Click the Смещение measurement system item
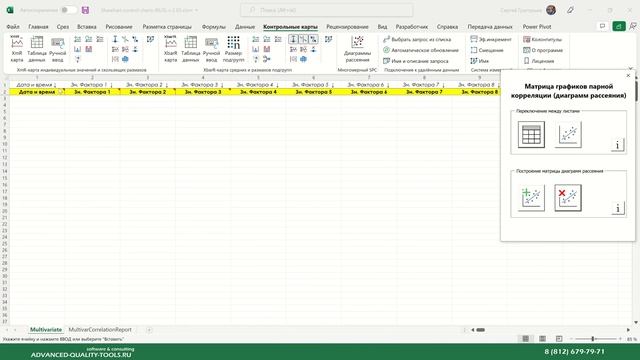Screen dimensions: 640x360 pyautogui.click(x=487, y=50)
